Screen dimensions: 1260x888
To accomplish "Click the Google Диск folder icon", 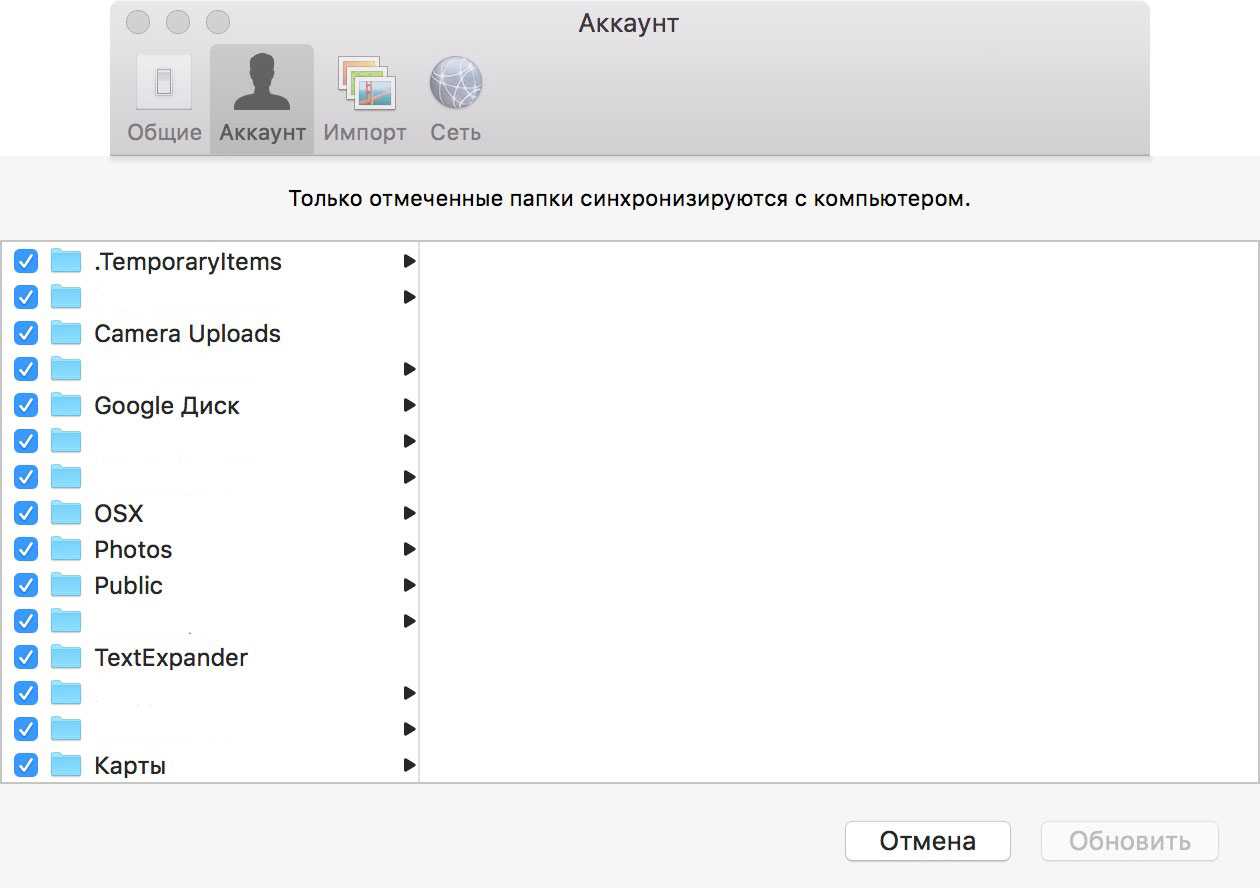I will 66,406.
